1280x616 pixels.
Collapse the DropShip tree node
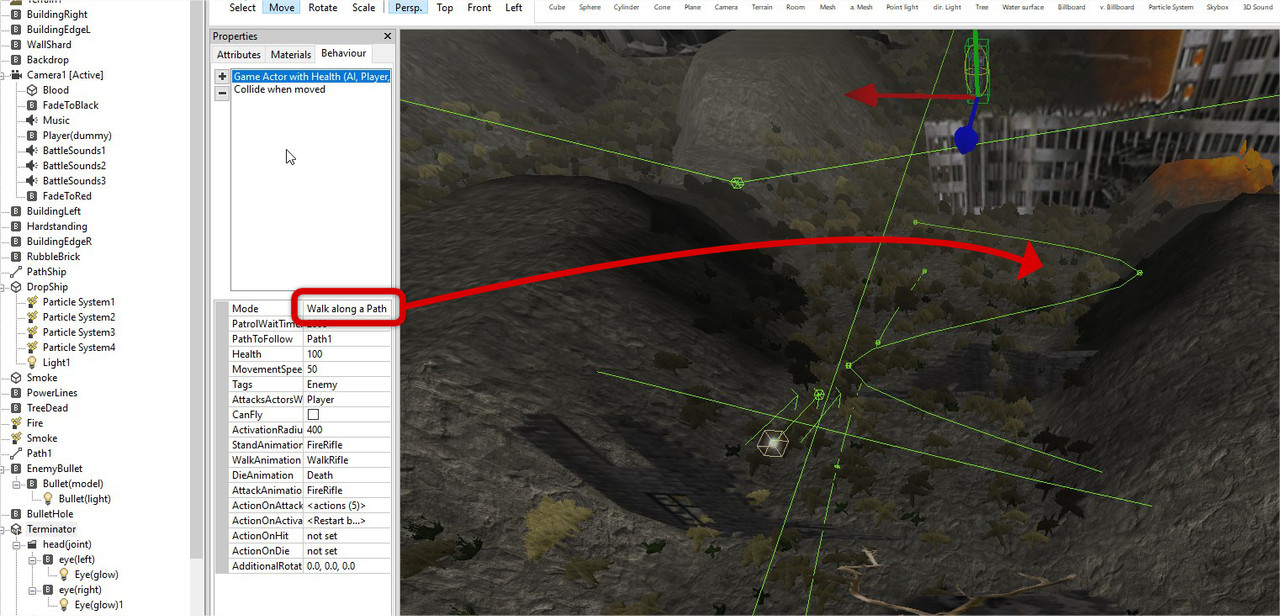point(4,287)
